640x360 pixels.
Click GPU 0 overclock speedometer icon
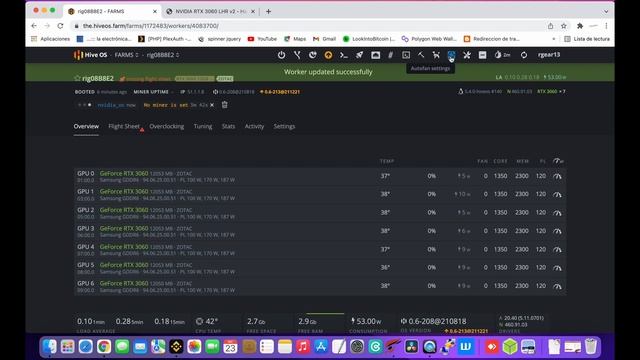(x=557, y=176)
